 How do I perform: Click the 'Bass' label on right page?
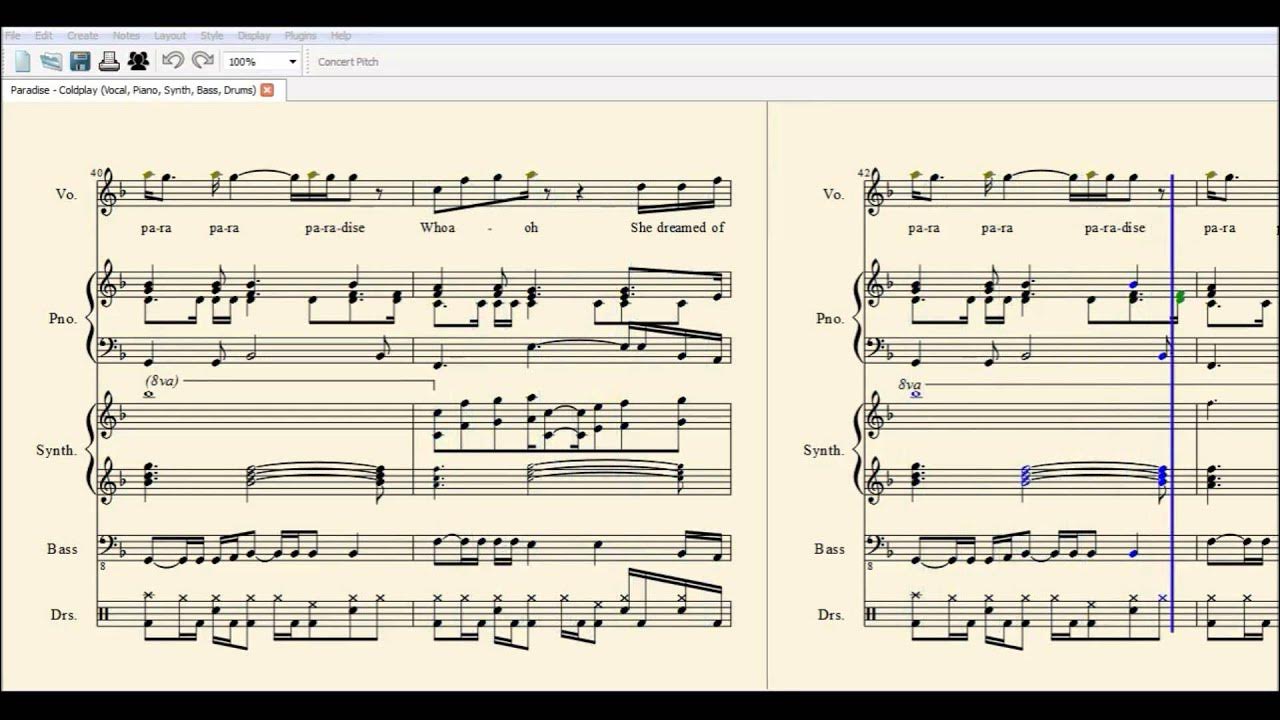tap(829, 549)
